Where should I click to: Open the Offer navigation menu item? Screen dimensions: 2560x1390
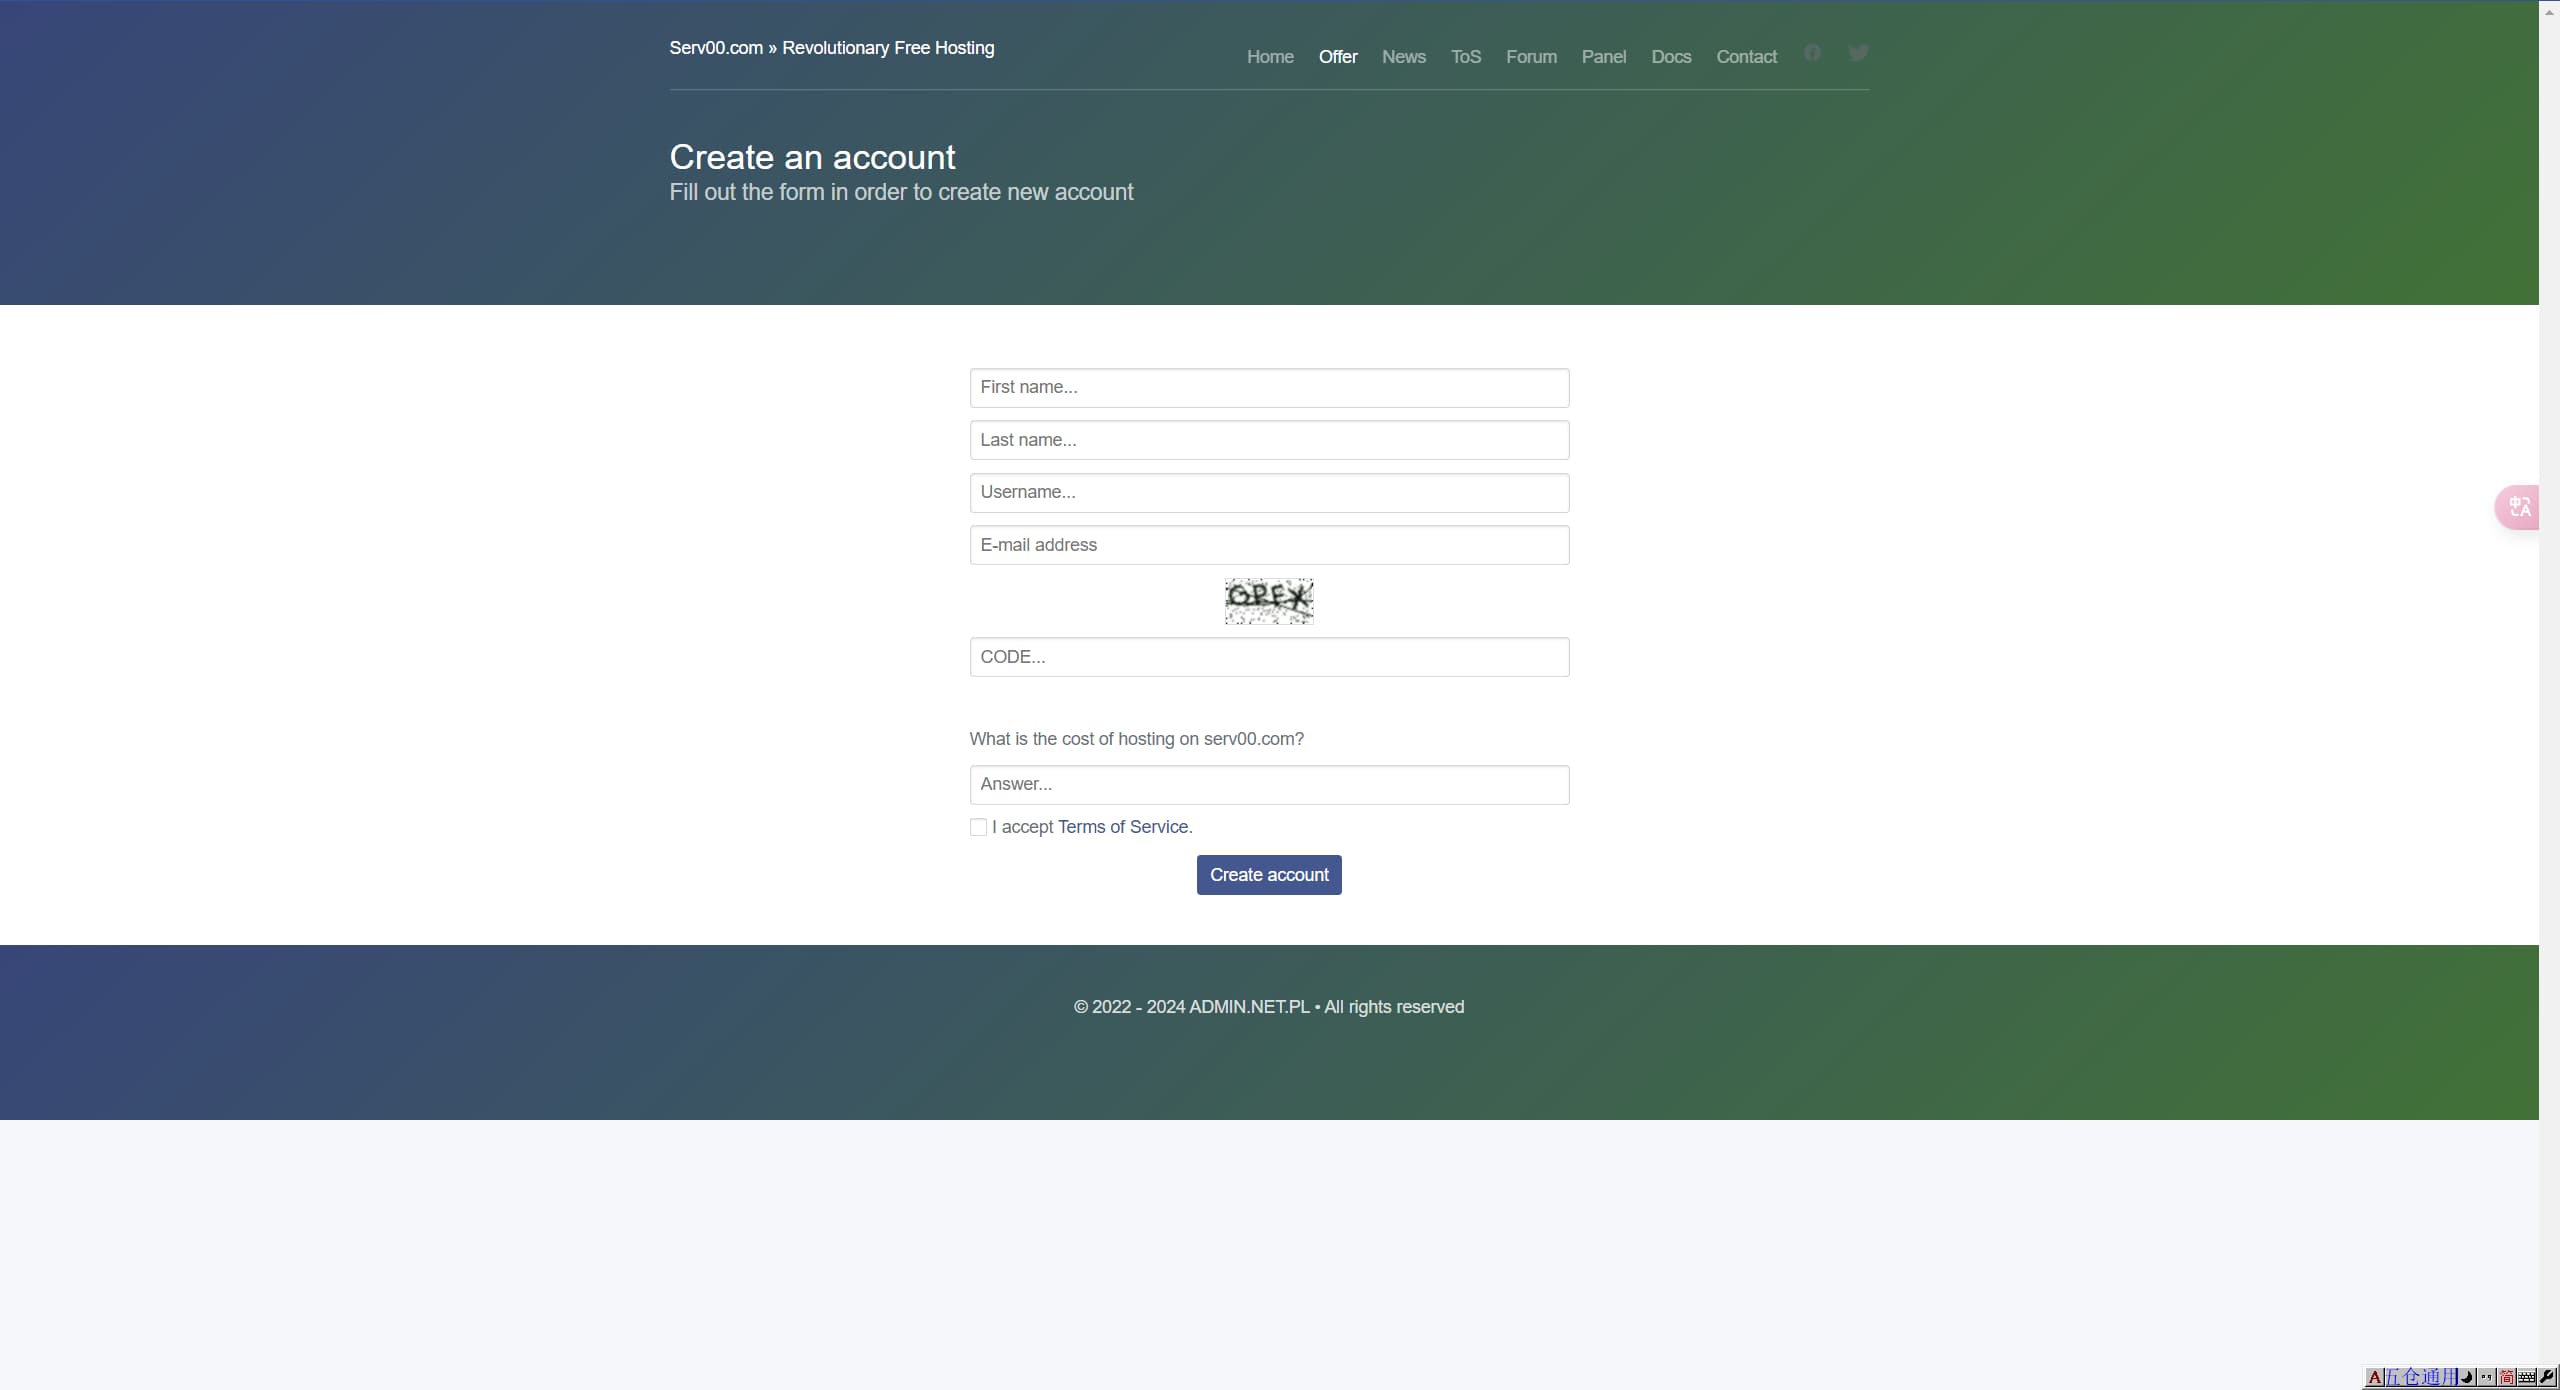click(1338, 56)
